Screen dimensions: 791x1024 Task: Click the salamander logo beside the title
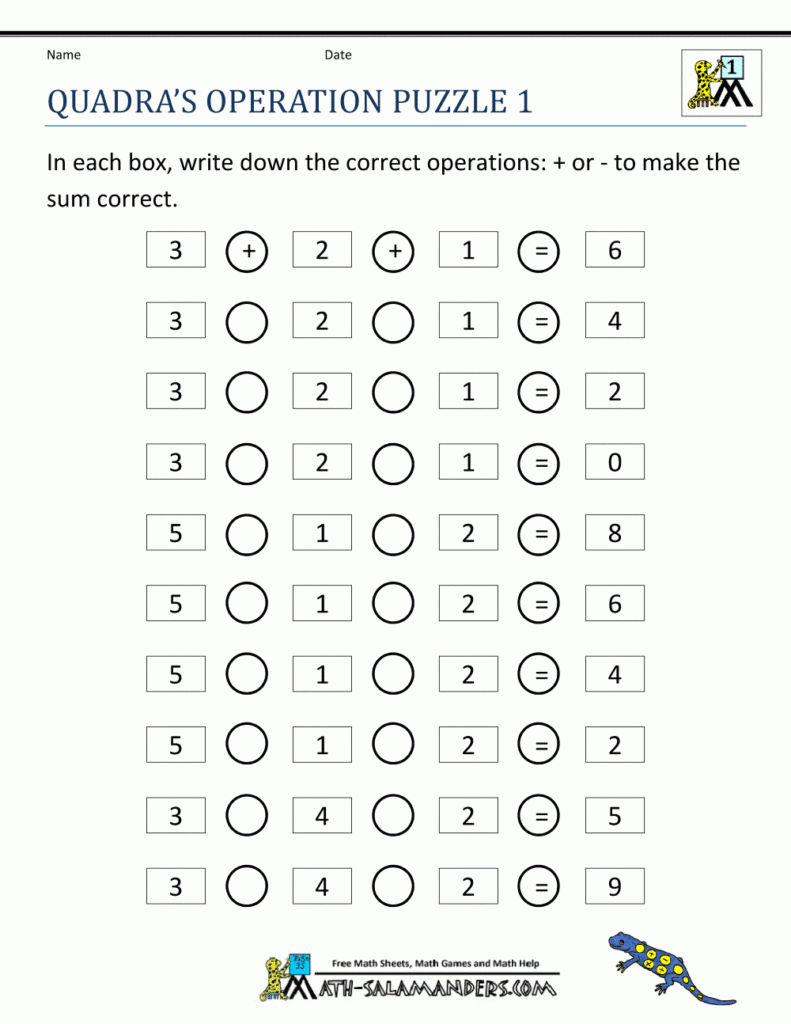pyautogui.click(x=721, y=82)
